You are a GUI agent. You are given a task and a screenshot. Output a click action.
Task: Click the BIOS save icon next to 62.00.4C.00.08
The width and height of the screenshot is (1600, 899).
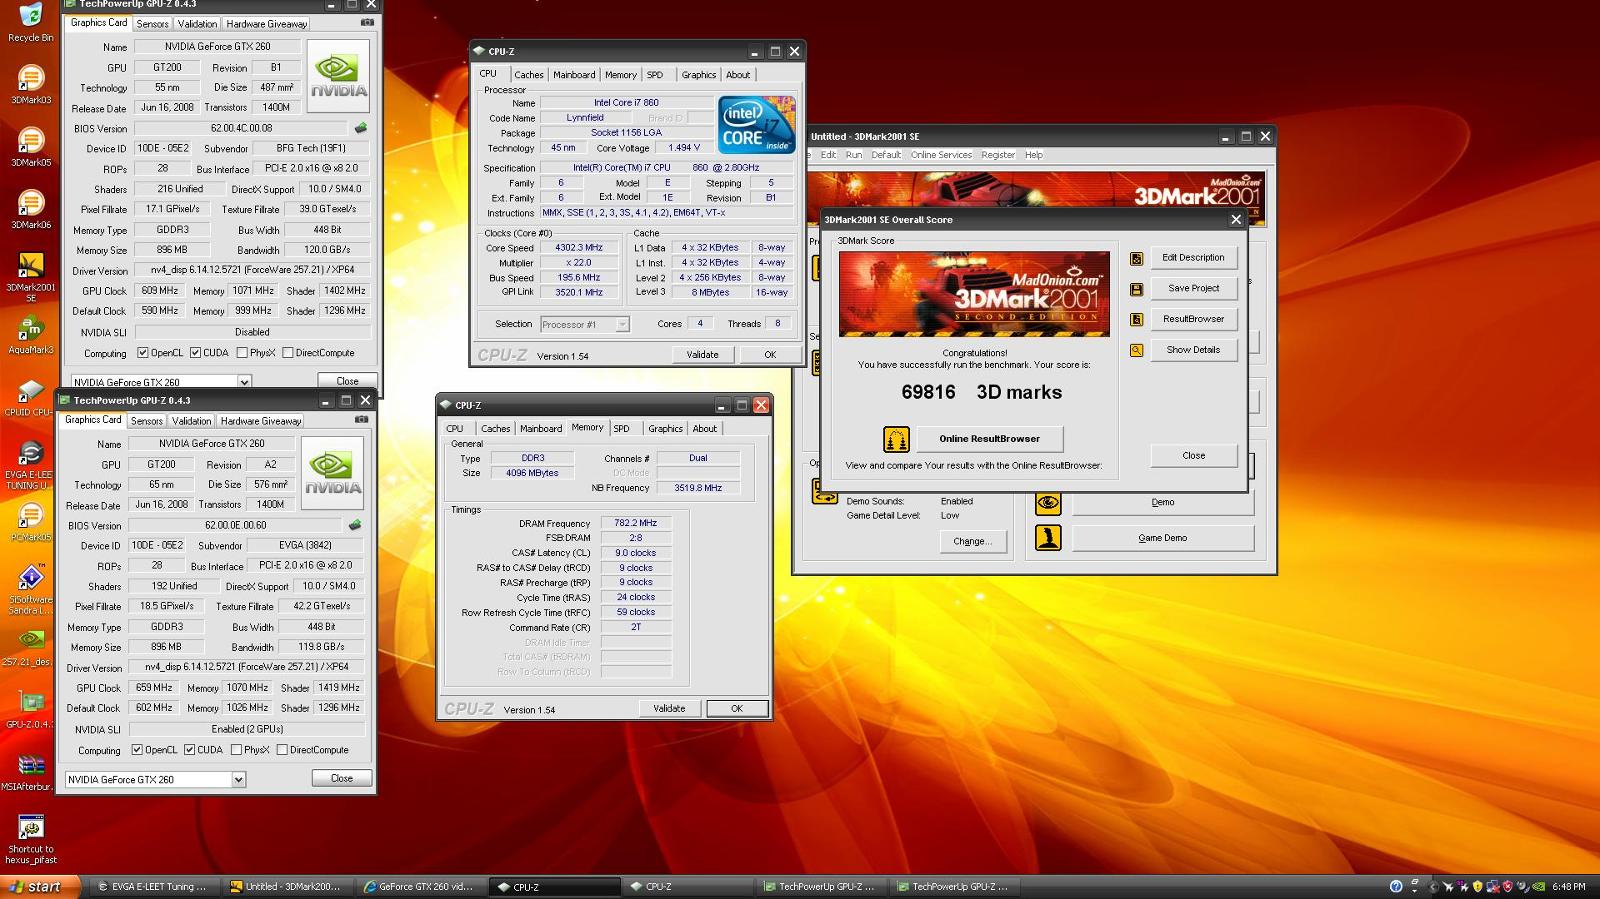[361, 128]
